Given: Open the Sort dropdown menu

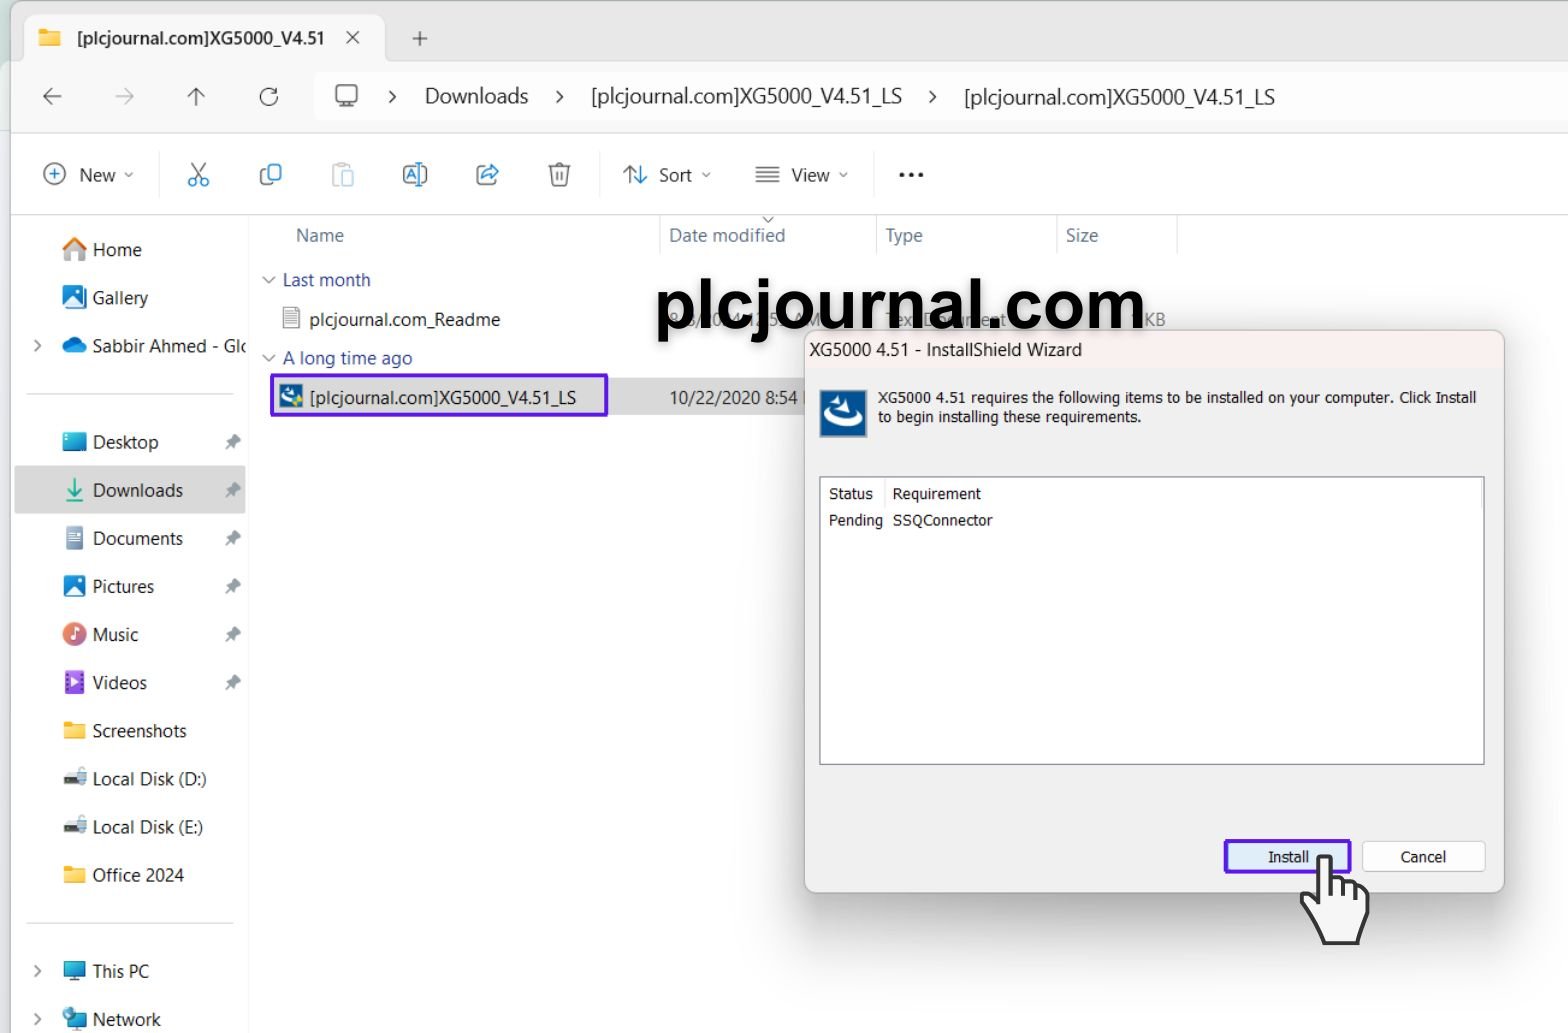Looking at the screenshot, I should tap(667, 175).
